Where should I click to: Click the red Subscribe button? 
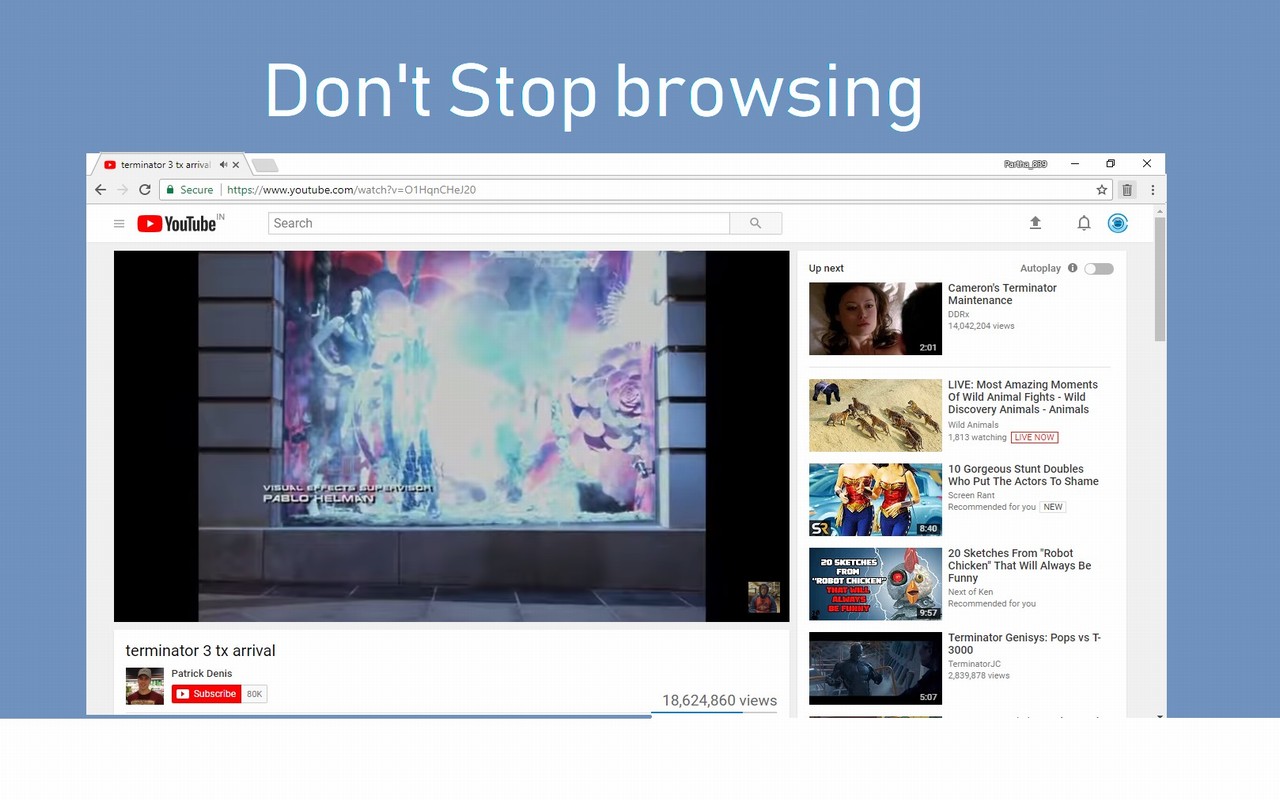tap(207, 694)
